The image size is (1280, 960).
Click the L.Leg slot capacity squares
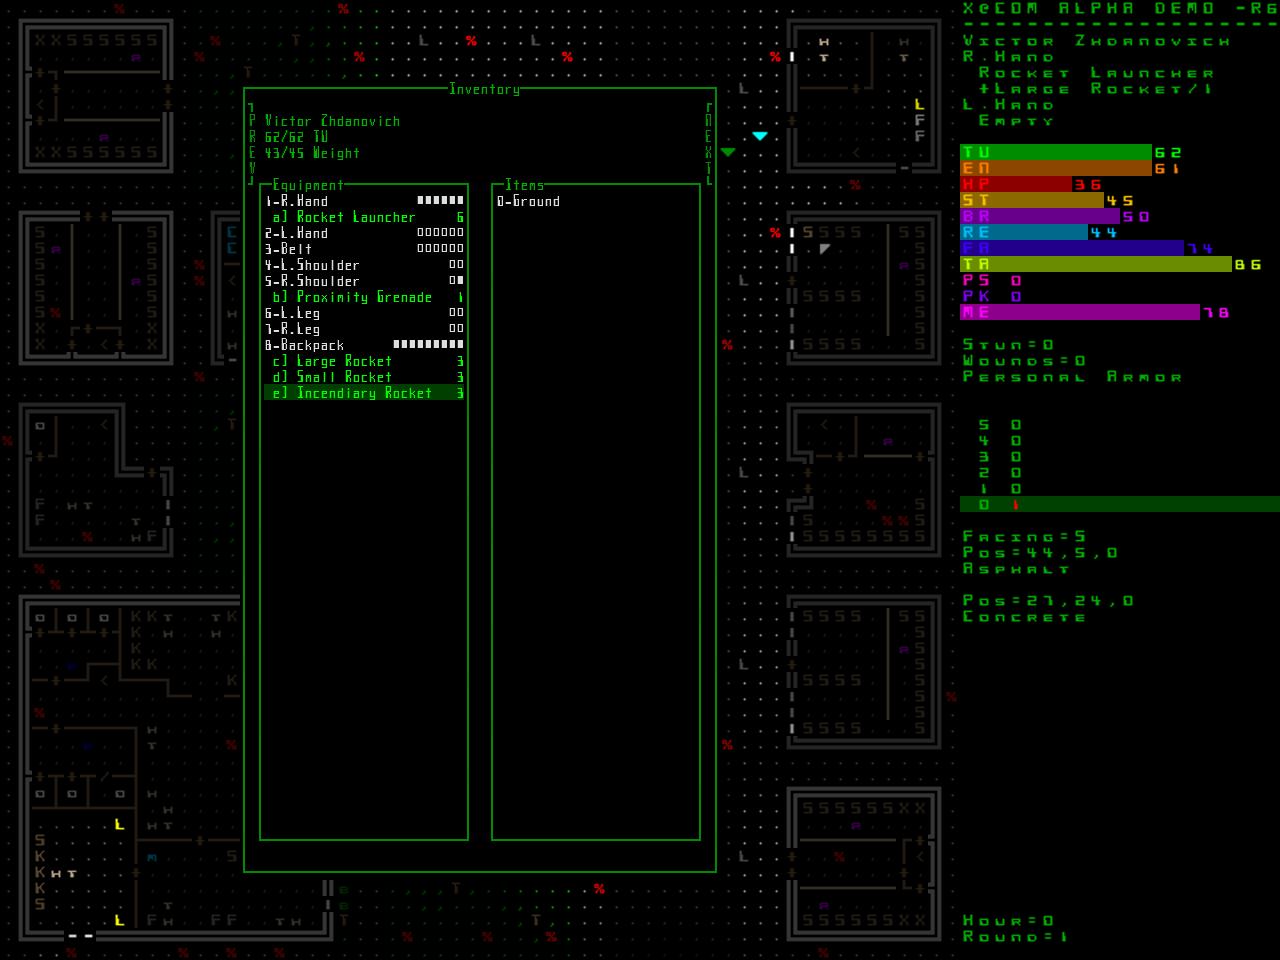pyautogui.click(x=456, y=312)
